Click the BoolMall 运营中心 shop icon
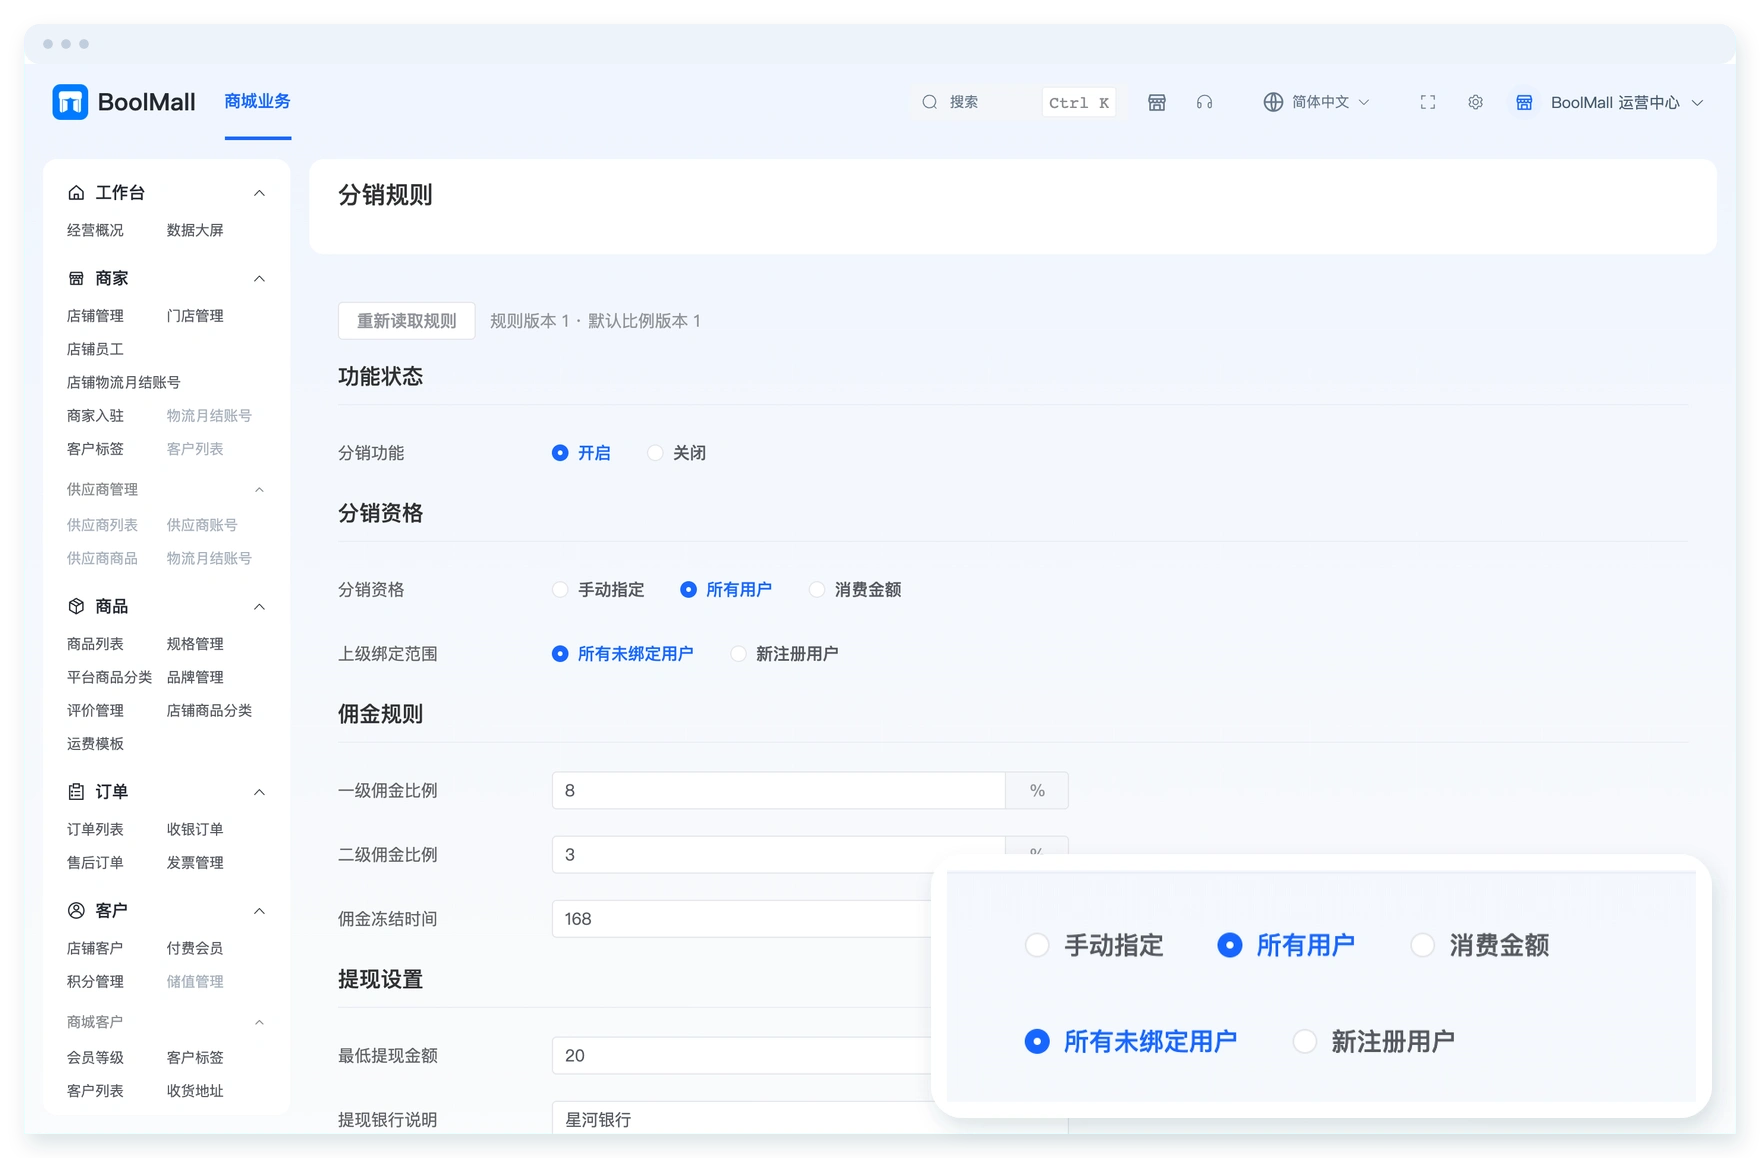Screen dimensions: 1760x1158 pyautogui.click(x=1524, y=102)
